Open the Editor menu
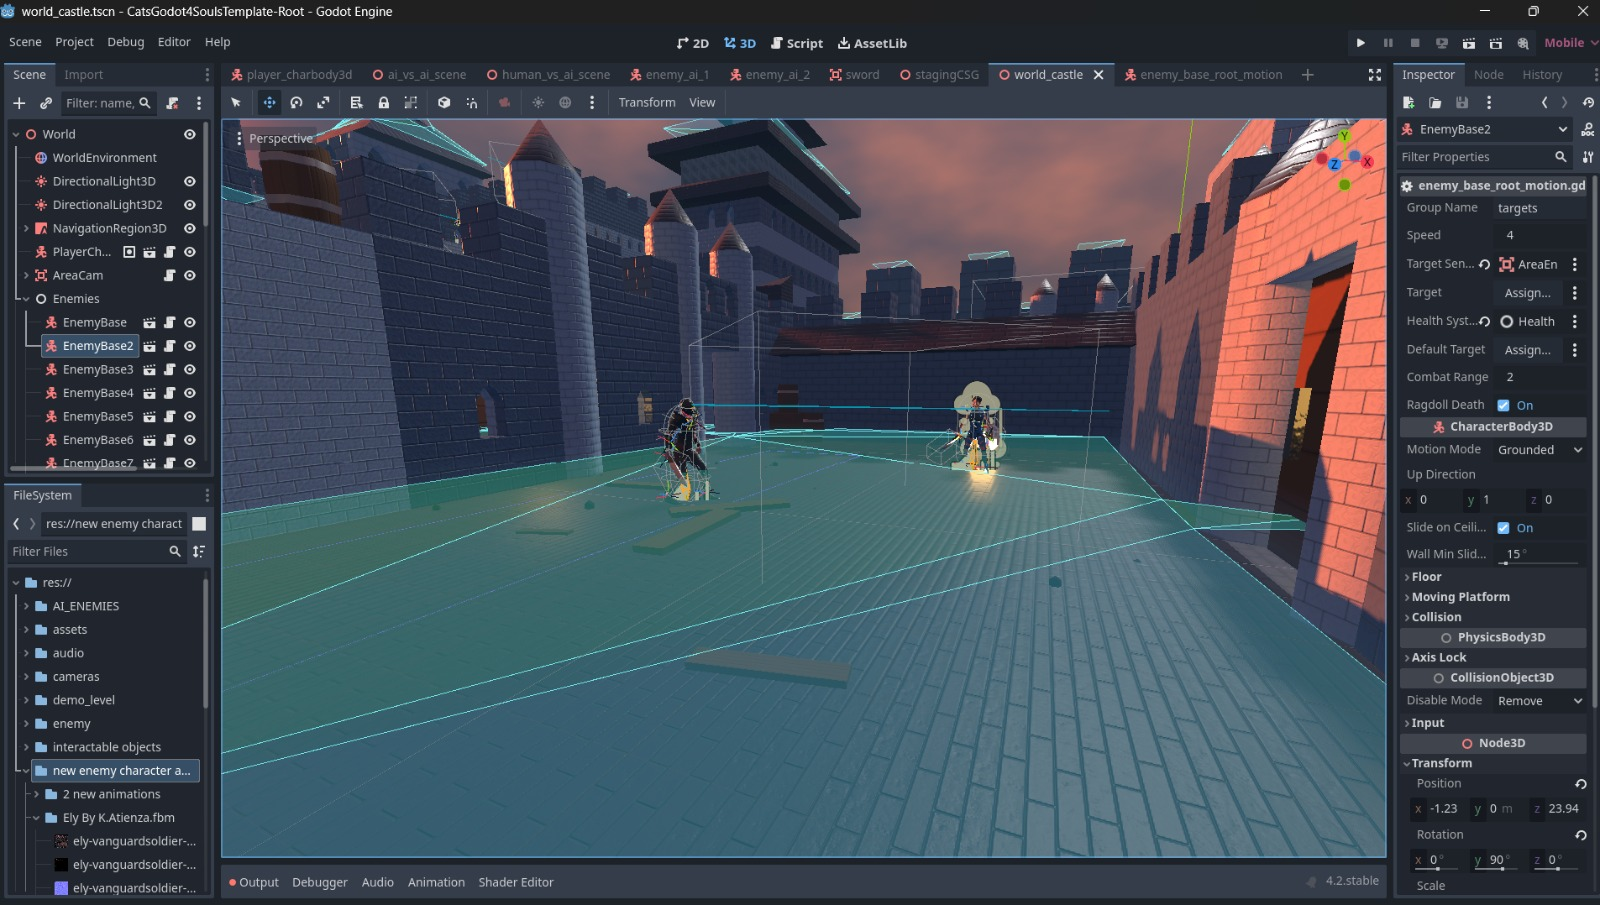Image resolution: width=1600 pixels, height=905 pixels. click(x=174, y=42)
